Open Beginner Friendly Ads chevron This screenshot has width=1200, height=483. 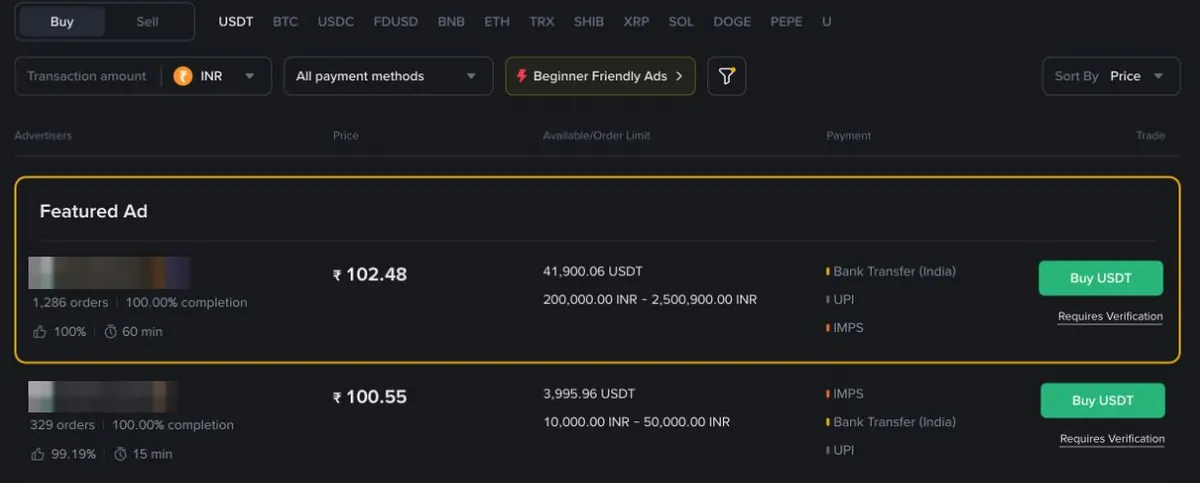click(x=679, y=76)
